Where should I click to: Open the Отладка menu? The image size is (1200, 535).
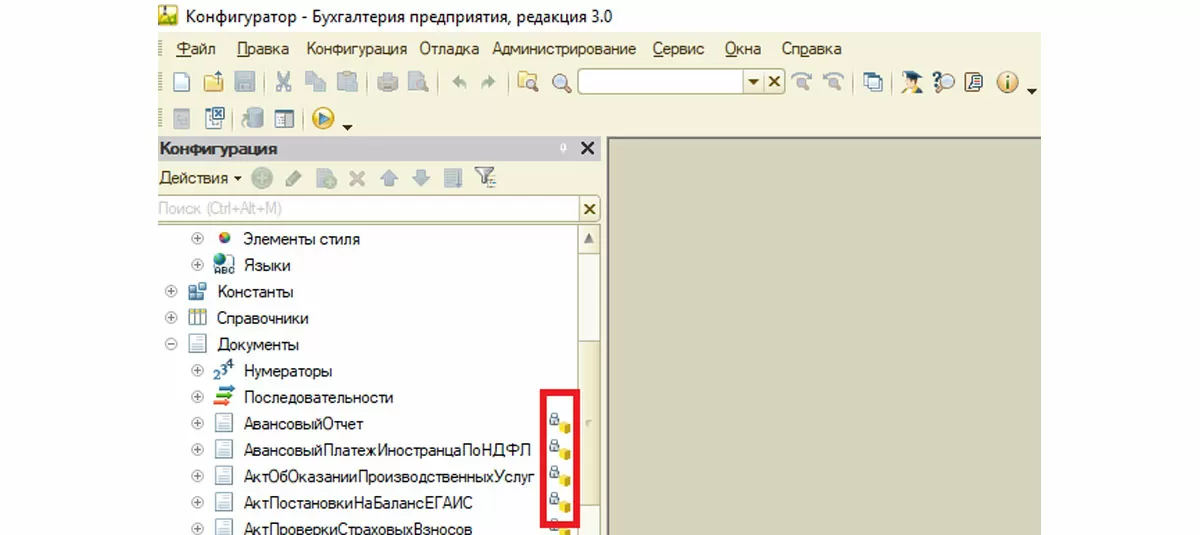[x=449, y=49]
